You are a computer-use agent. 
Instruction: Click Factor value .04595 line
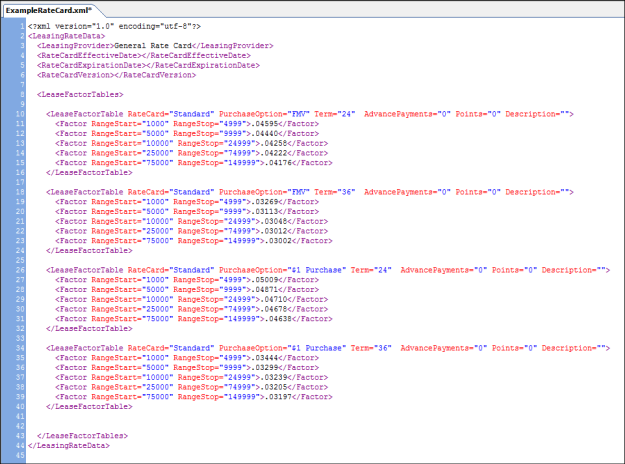(x=187, y=124)
